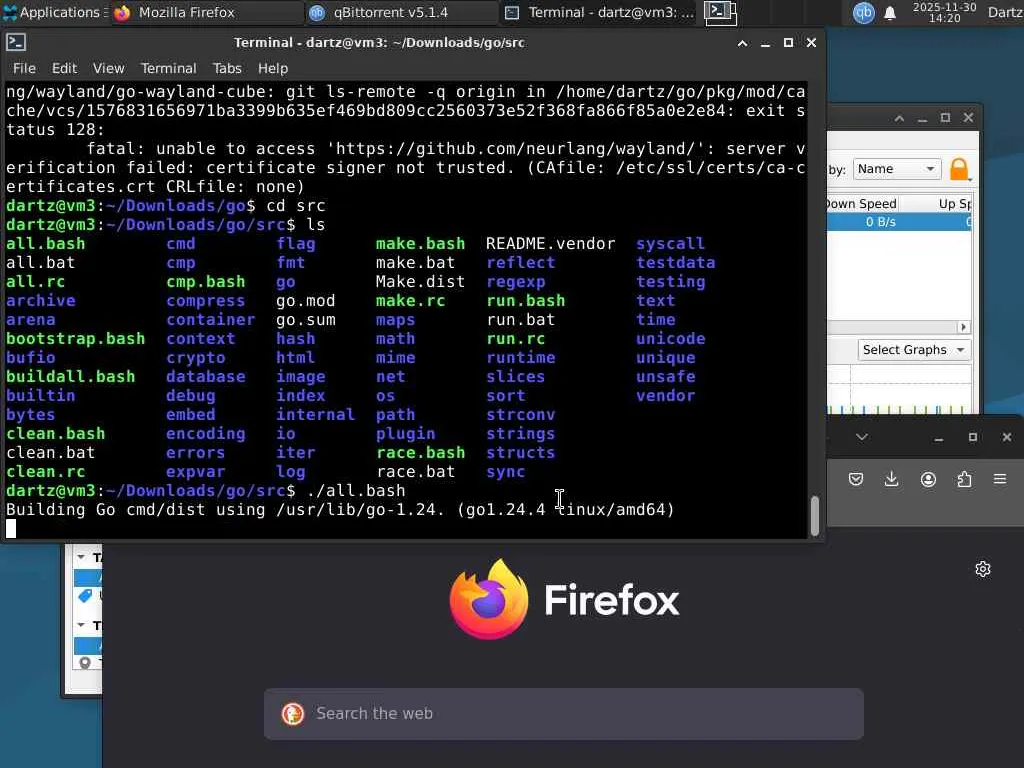Image resolution: width=1024 pixels, height=768 pixels.
Task: Click the Save to Pocket icon in Firefox
Action: 856,479
